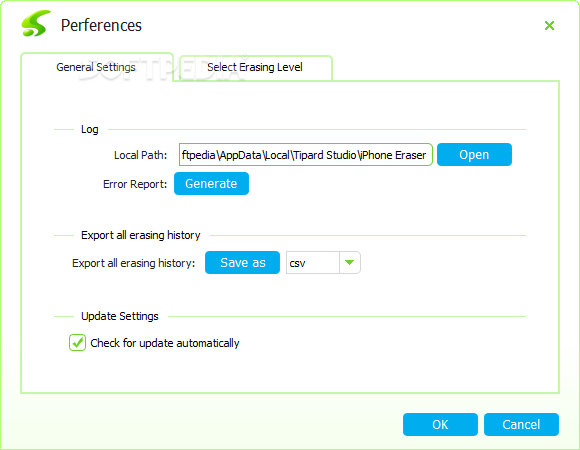Open the Select Erasing Level tab
Image resolution: width=580 pixels, height=450 pixels.
point(255,68)
